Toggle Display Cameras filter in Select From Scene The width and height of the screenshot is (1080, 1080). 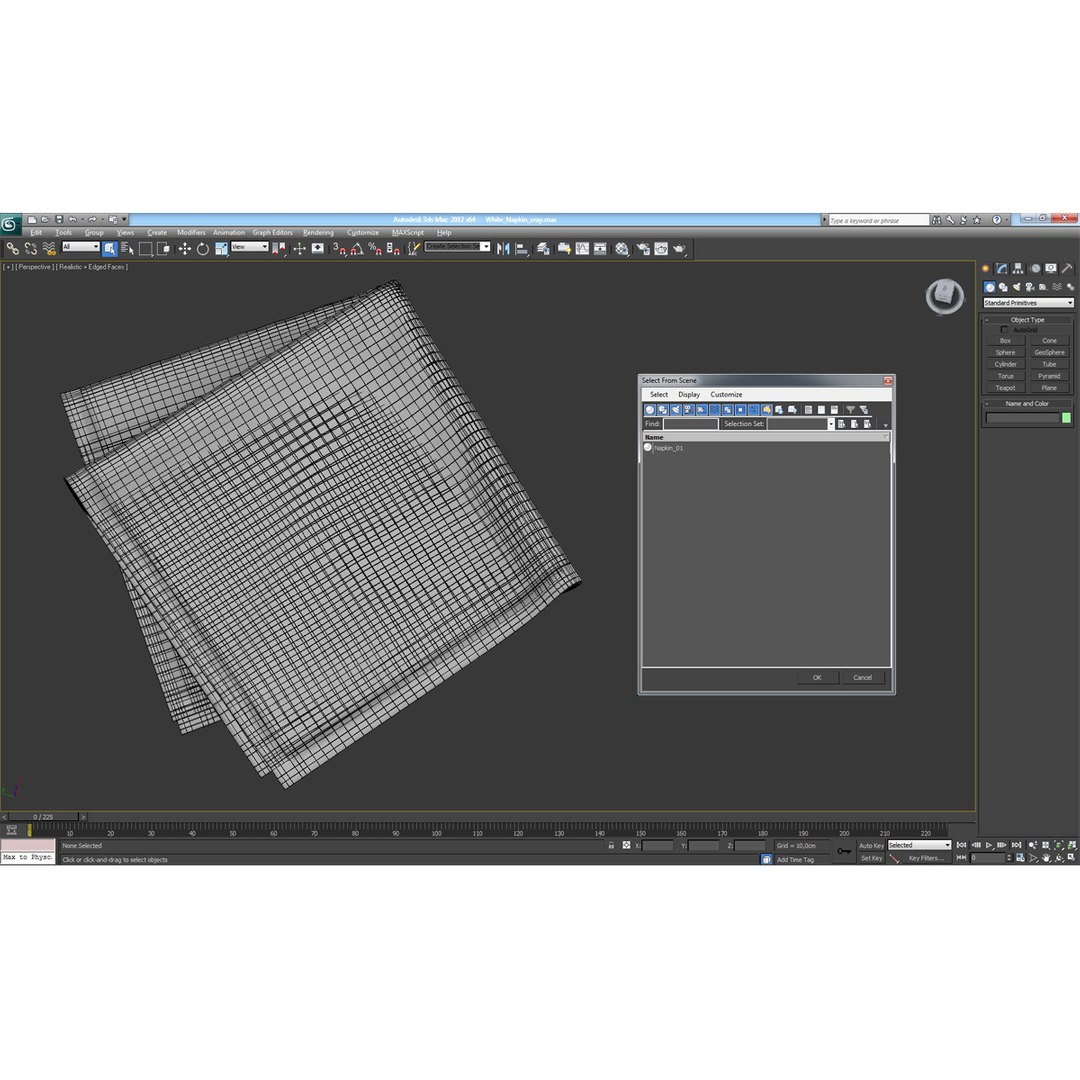[689, 410]
